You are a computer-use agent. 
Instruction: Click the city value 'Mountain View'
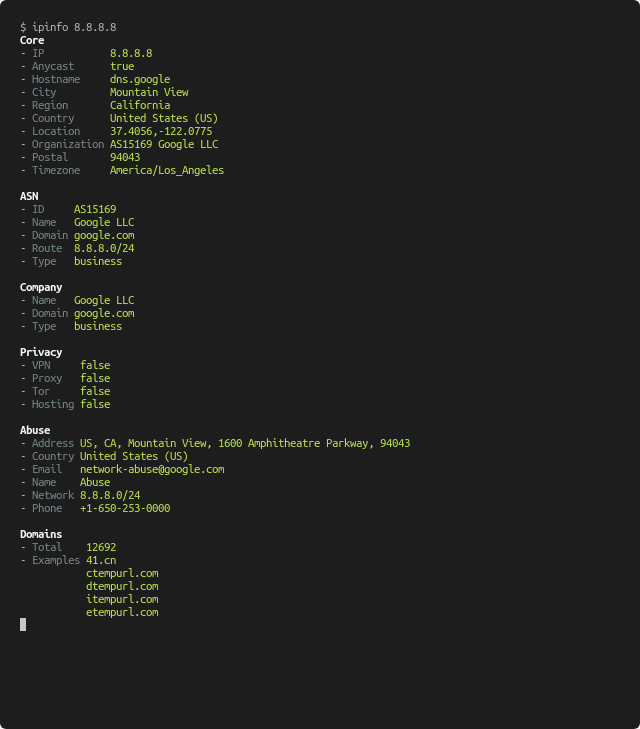point(149,93)
